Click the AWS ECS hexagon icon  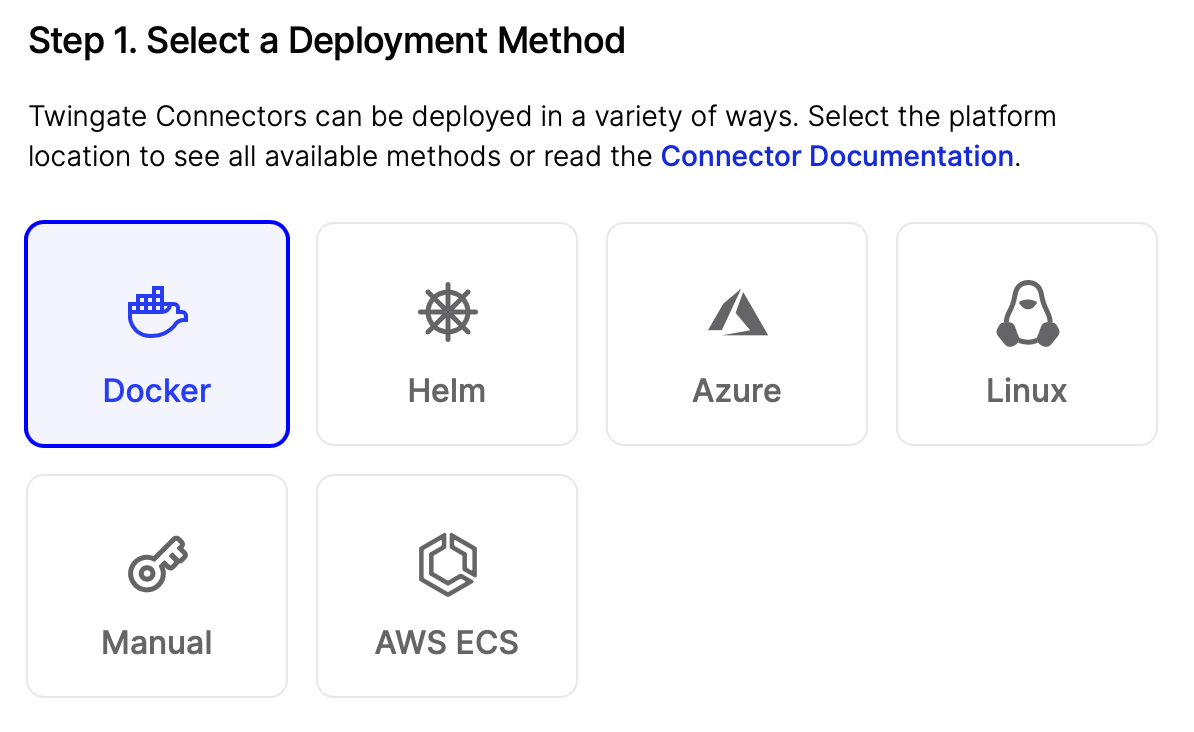tap(448, 564)
